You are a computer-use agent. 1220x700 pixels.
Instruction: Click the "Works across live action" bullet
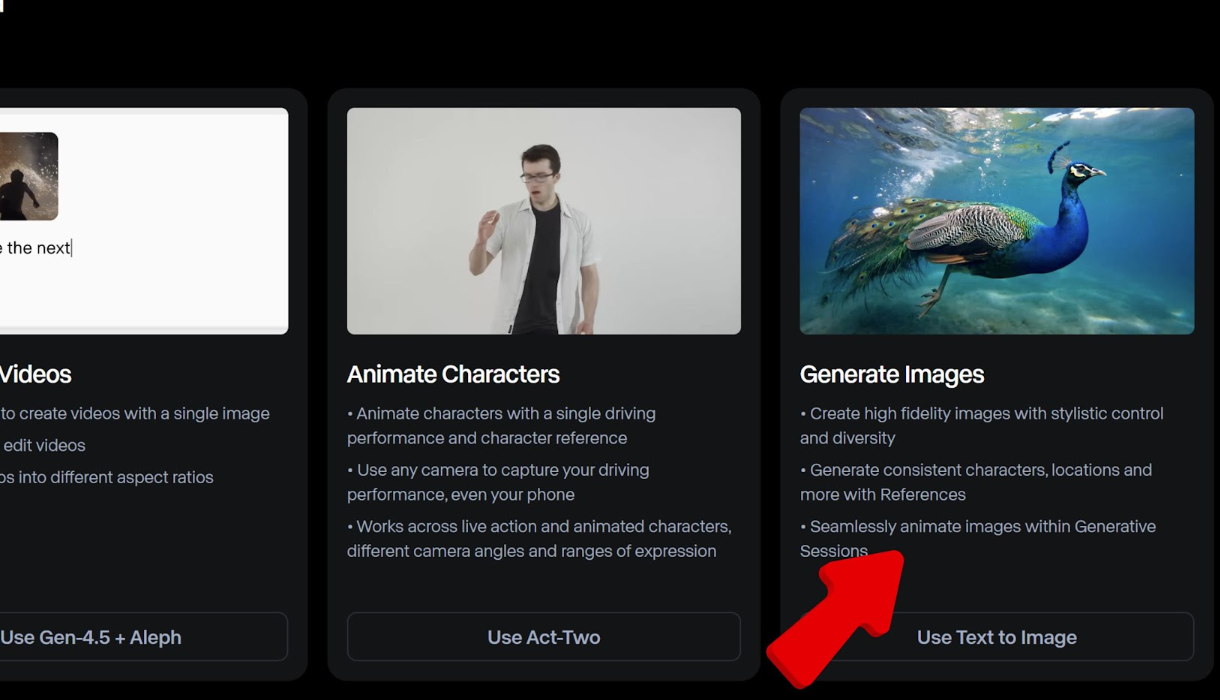(x=539, y=538)
